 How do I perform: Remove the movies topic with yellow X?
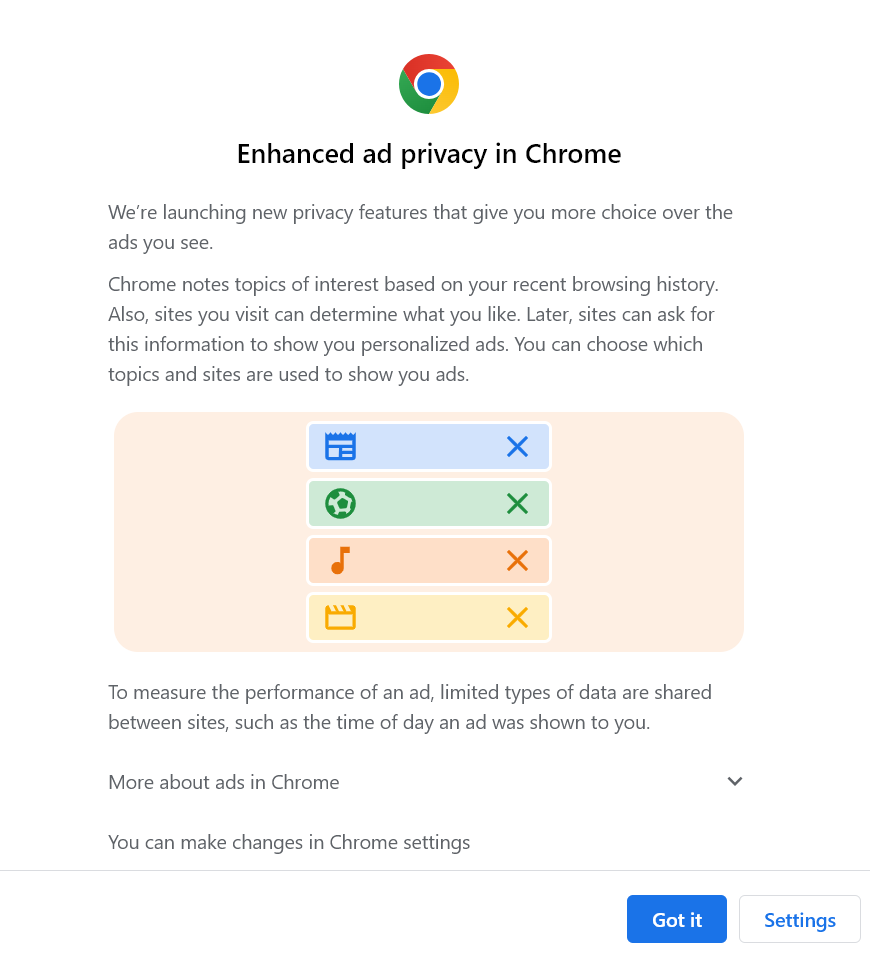[x=517, y=617]
